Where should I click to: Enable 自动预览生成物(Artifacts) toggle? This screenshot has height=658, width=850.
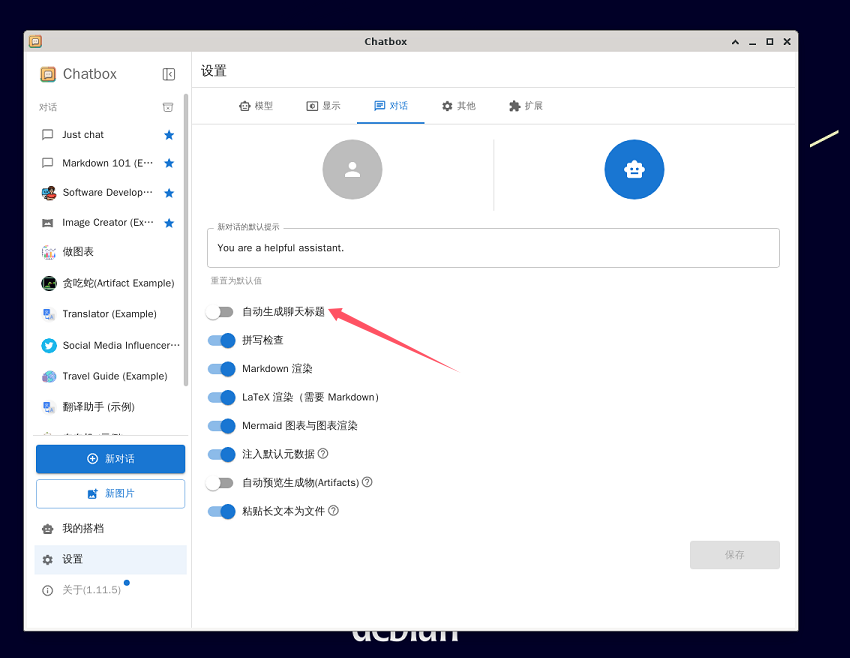tap(220, 483)
